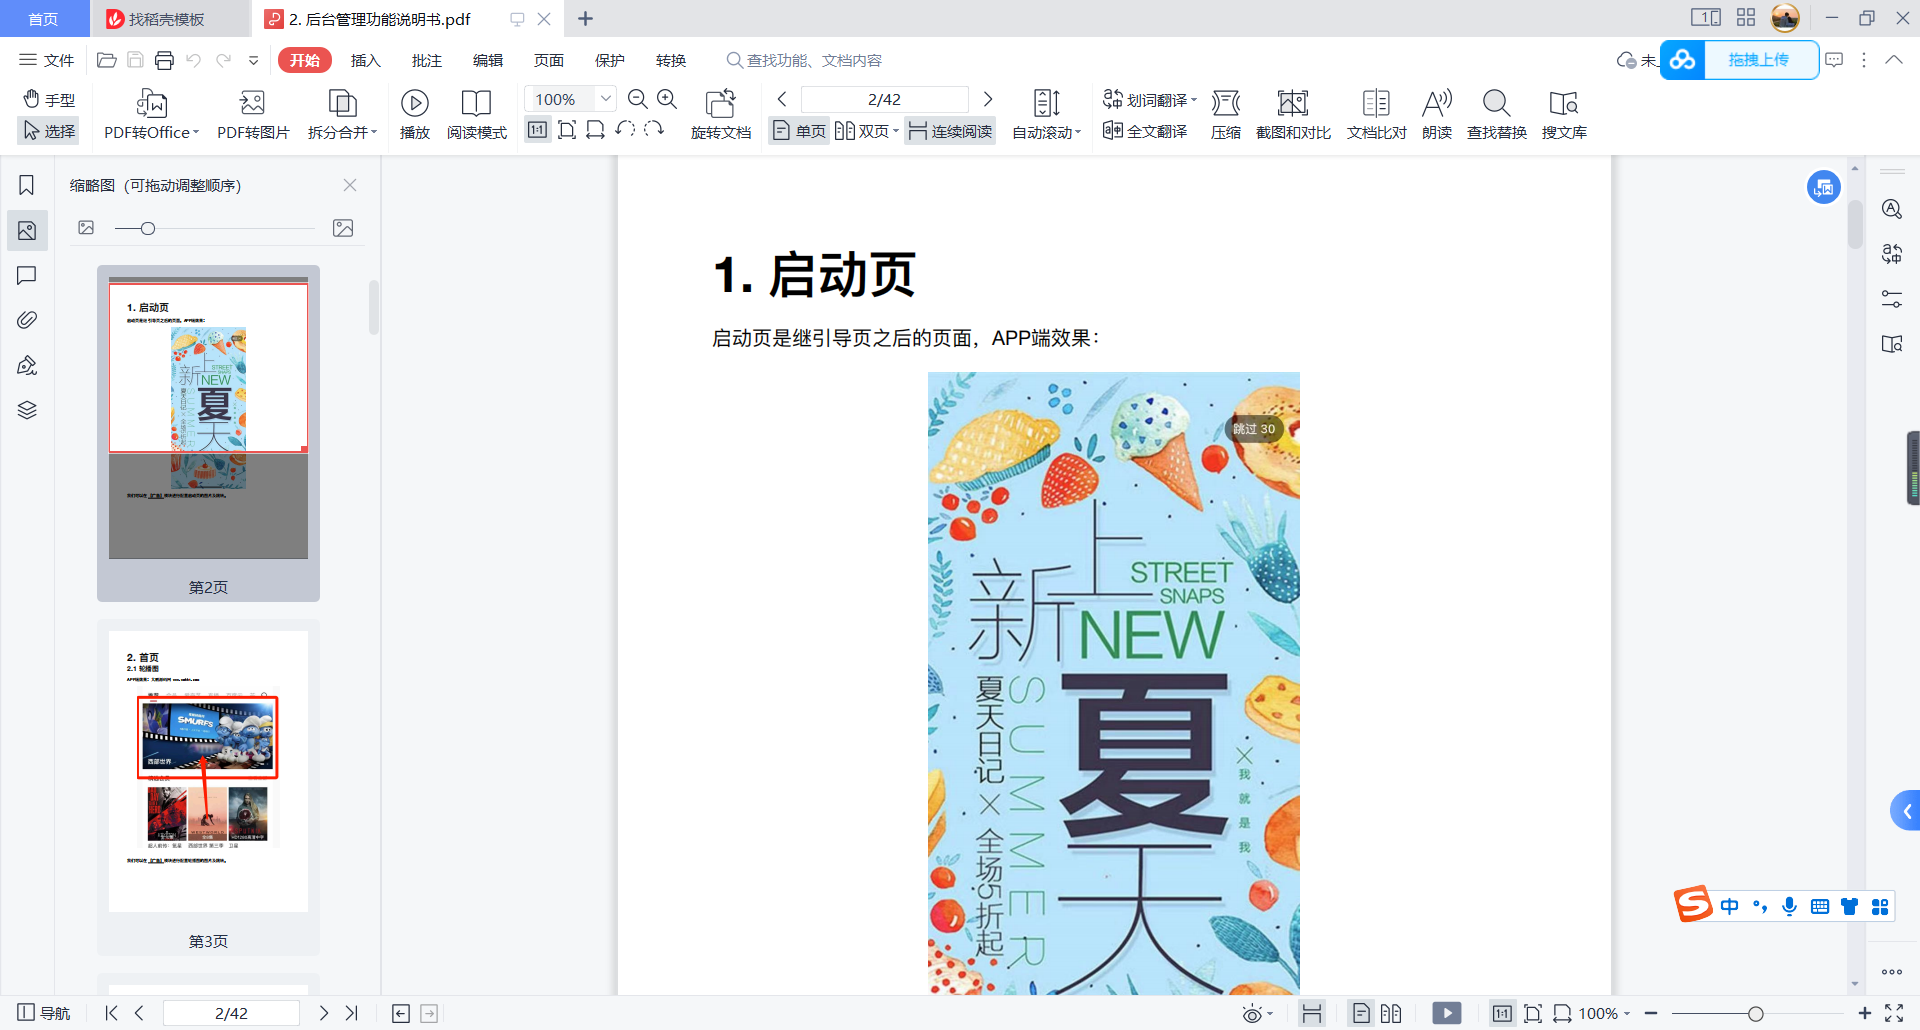Viewport: 1920px width, 1030px height.
Task: Start 朗读 read-aloud
Action: (x=1436, y=113)
